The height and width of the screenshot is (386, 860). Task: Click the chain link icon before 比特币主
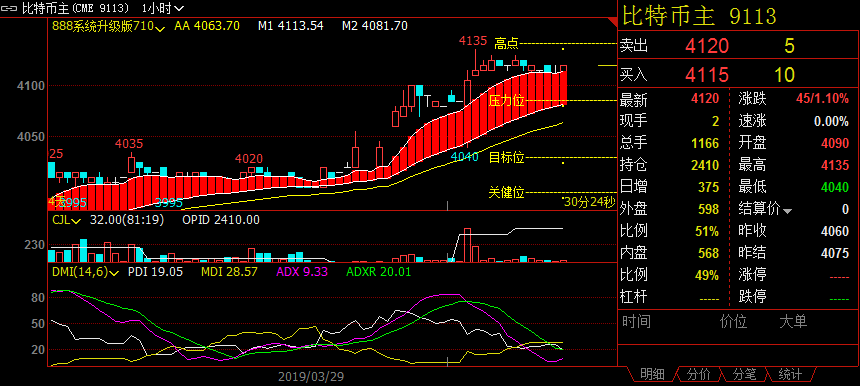pos(9,8)
